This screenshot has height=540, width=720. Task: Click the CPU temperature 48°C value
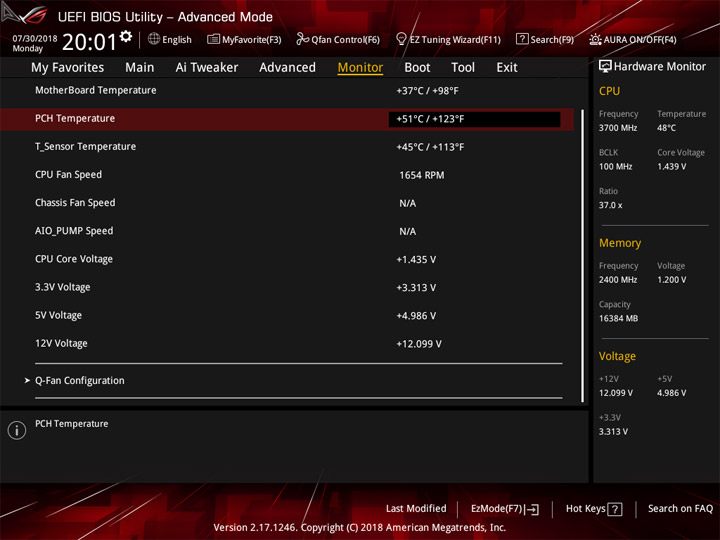(666, 128)
